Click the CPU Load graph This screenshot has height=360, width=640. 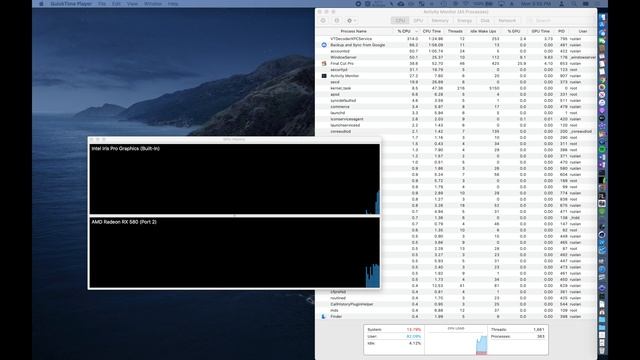(x=456, y=340)
